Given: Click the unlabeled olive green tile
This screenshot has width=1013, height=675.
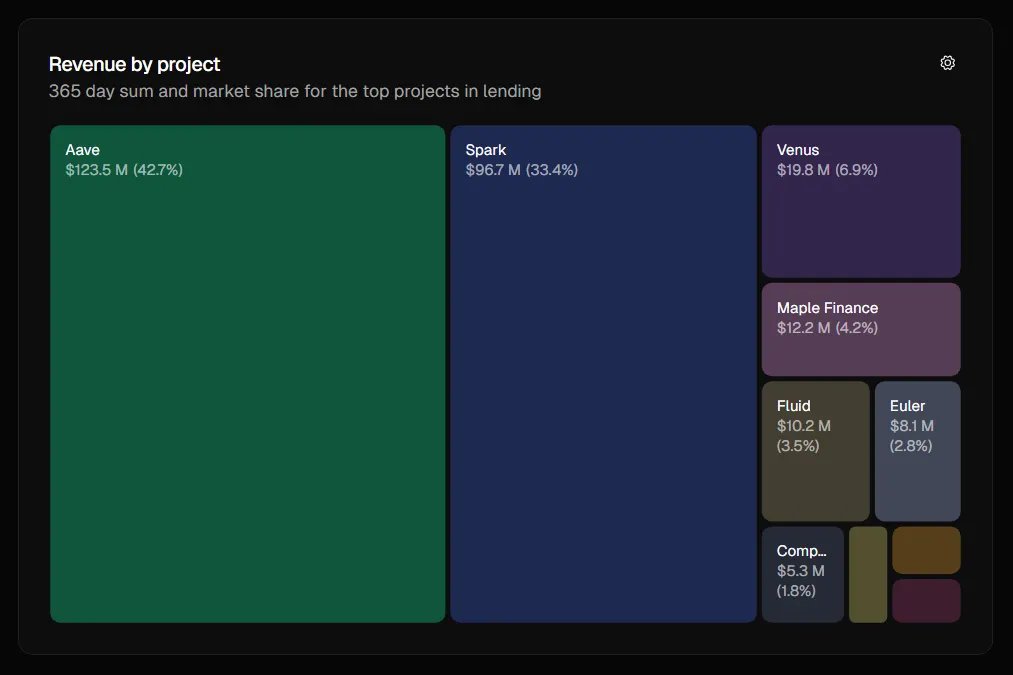Looking at the screenshot, I should pos(867,575).
